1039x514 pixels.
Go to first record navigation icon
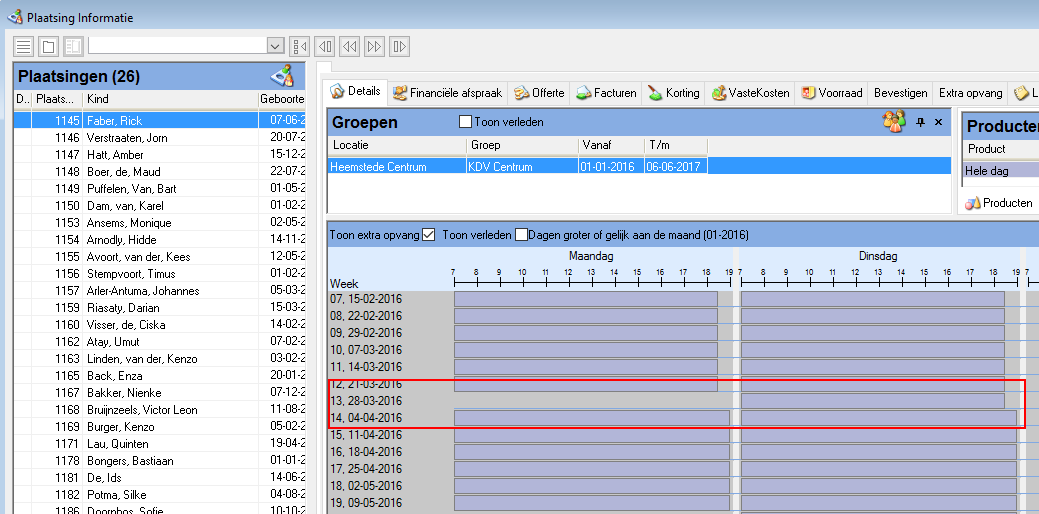299,46
